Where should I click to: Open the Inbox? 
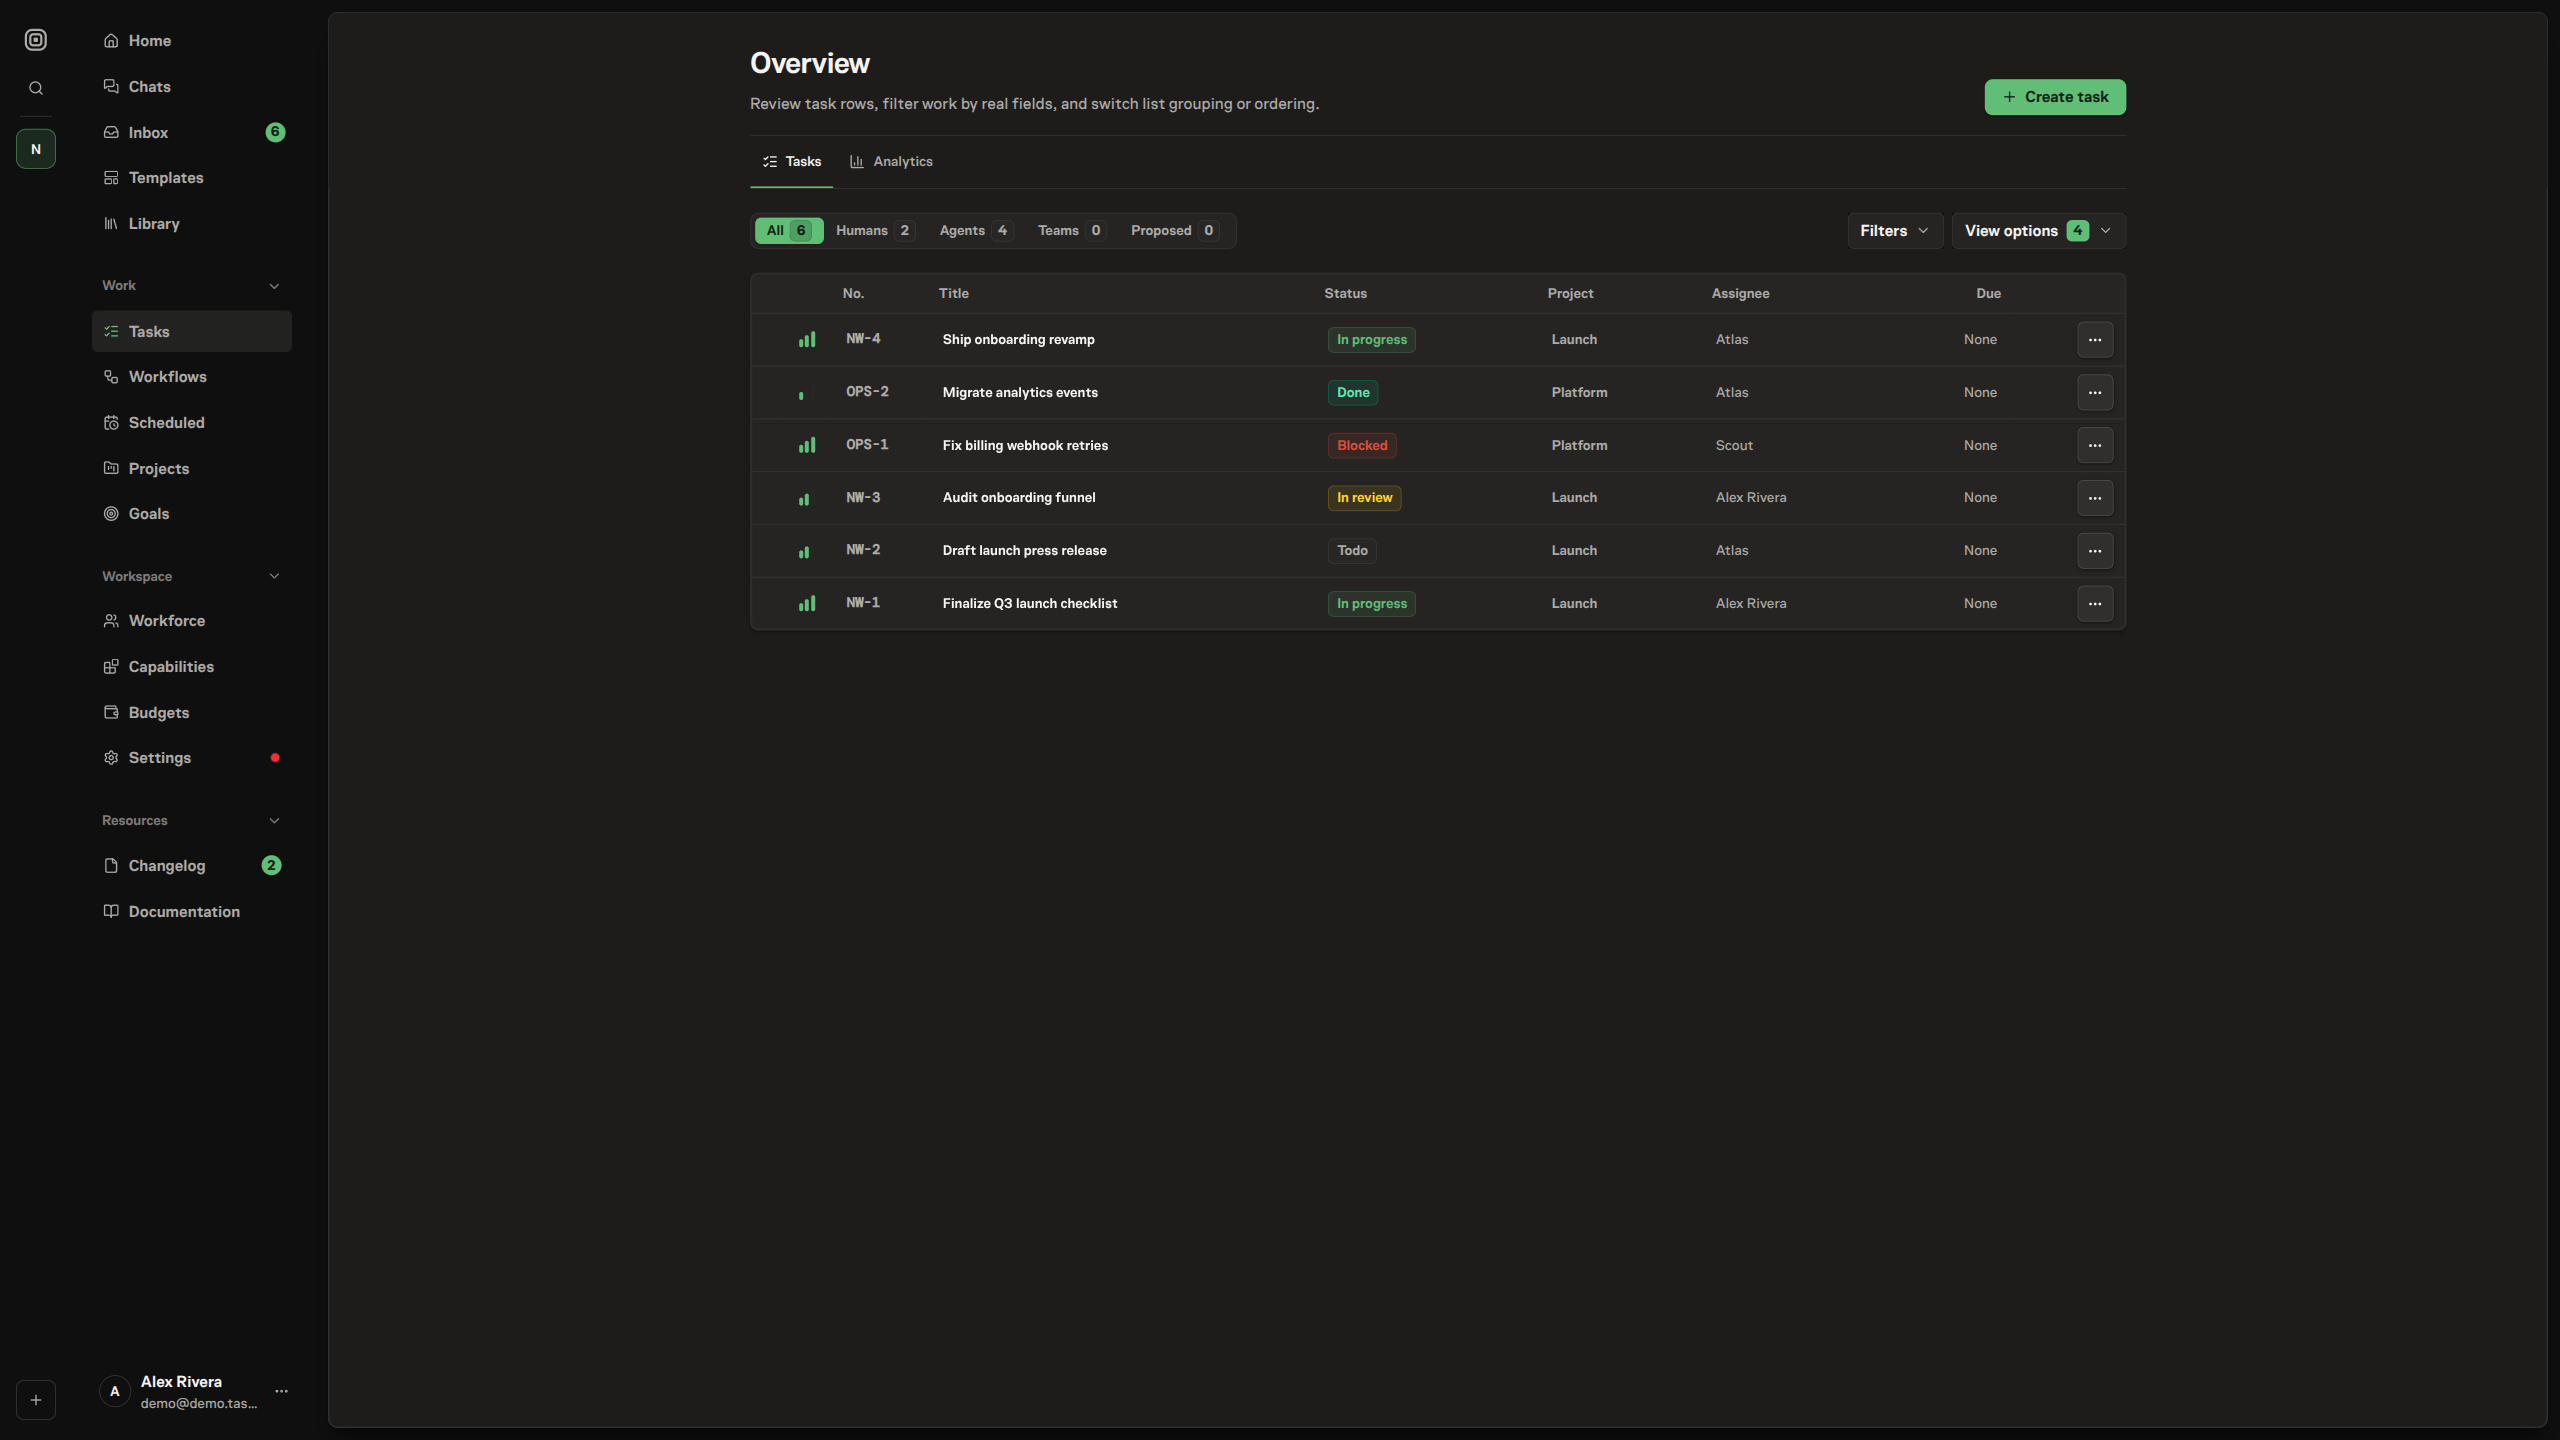tap(192, 132)
